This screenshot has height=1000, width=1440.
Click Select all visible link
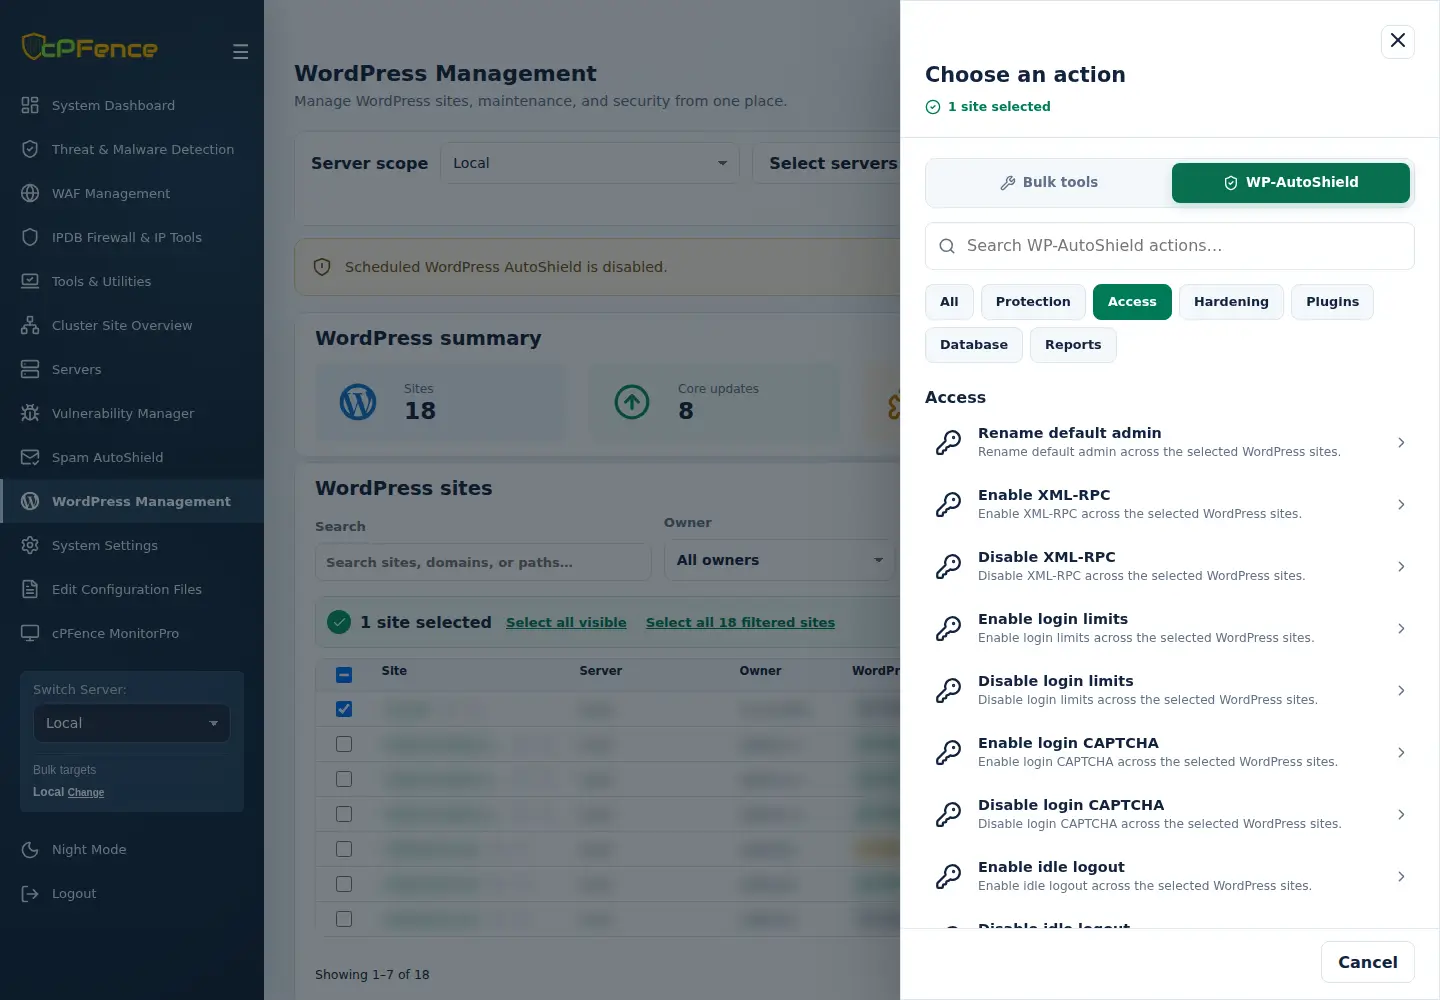pos(566,622)
